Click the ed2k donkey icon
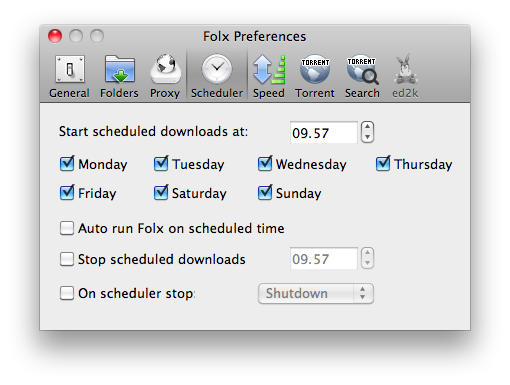This screenshot has height=385, width=510. pos(406,69)
